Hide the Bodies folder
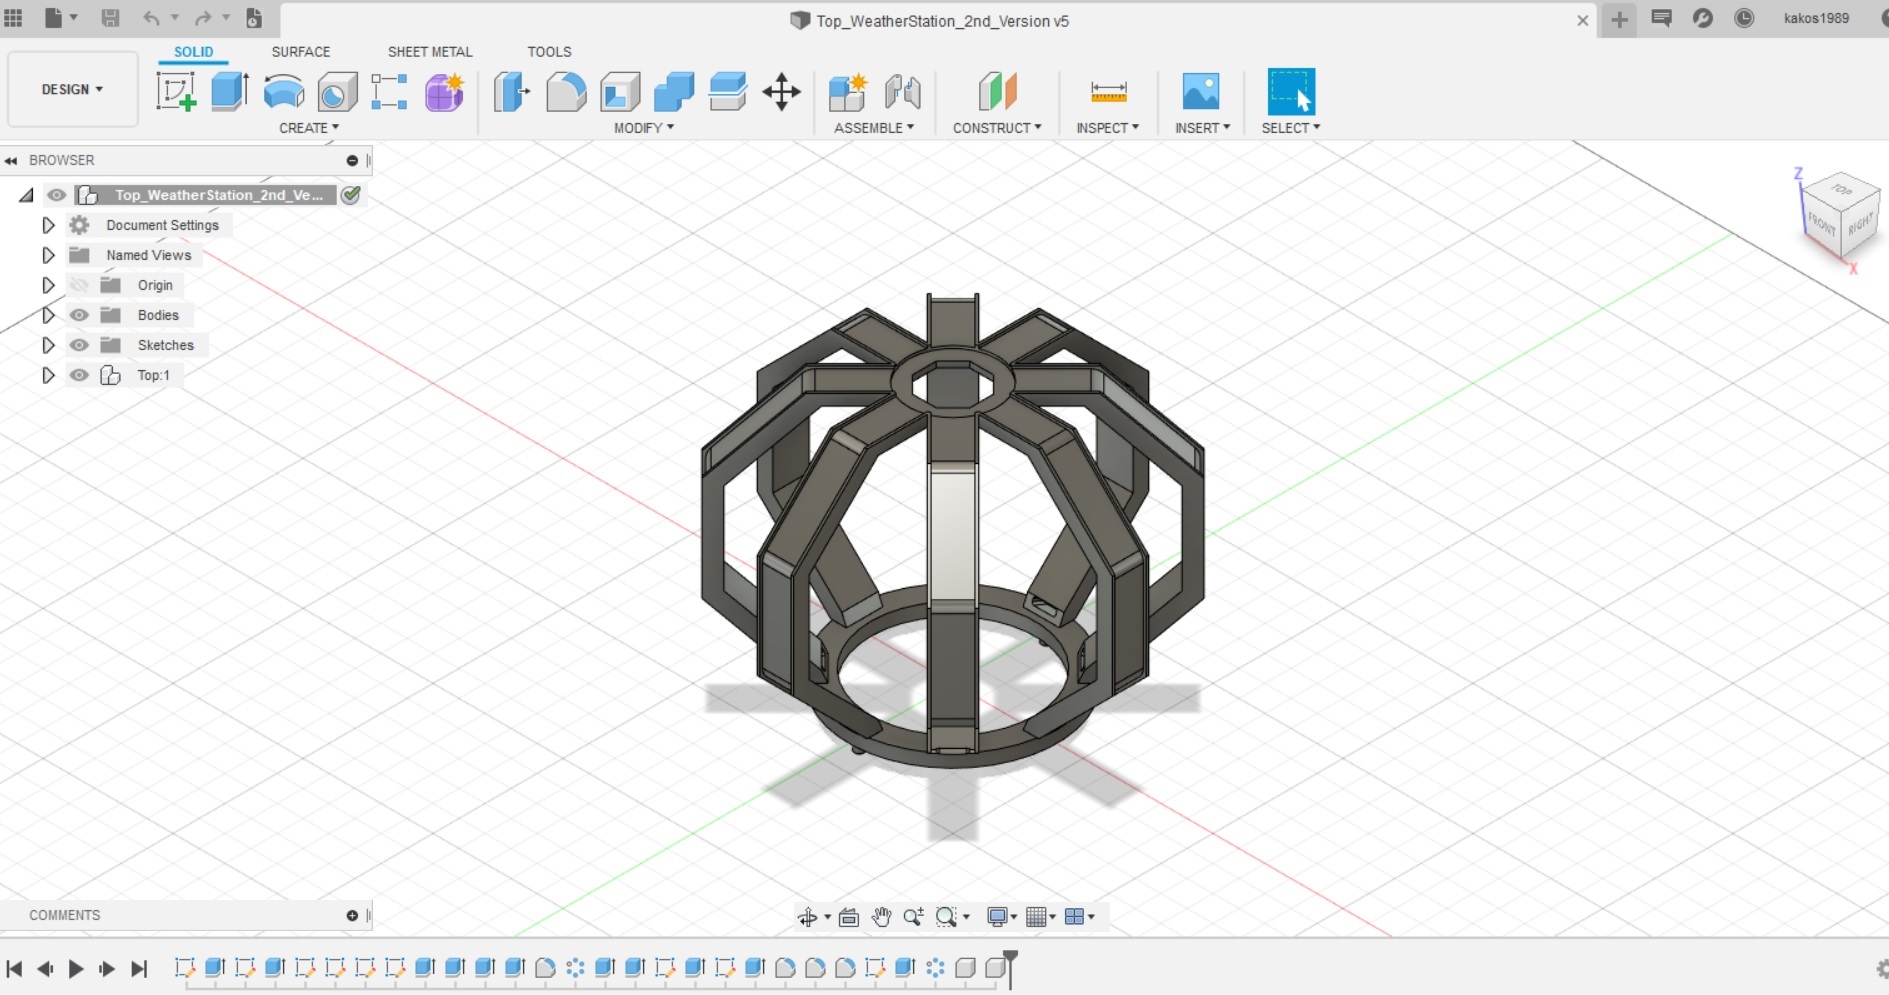Image resolution: width=1889 pixels, height=995 pixels. click(x=79, y=315)
